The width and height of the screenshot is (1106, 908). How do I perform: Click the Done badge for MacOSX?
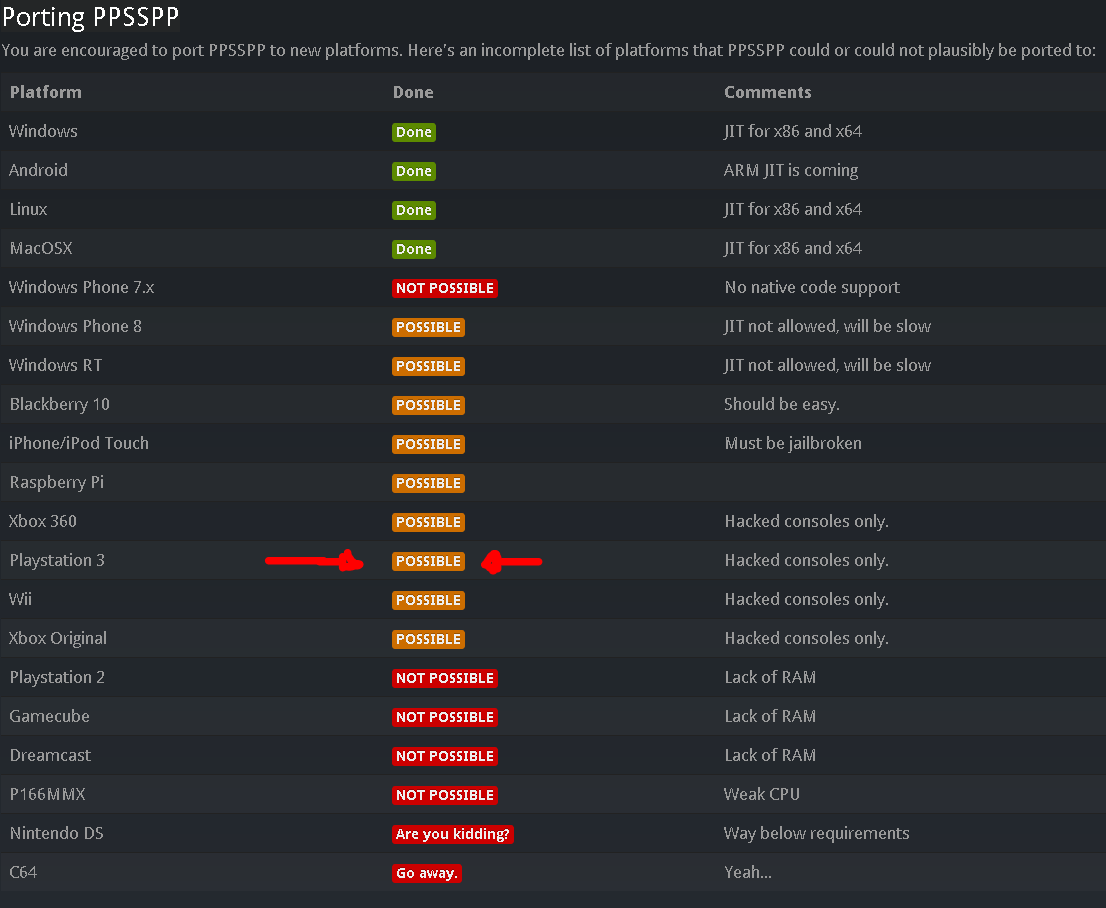pyautogui.click(x=413, y=249)
